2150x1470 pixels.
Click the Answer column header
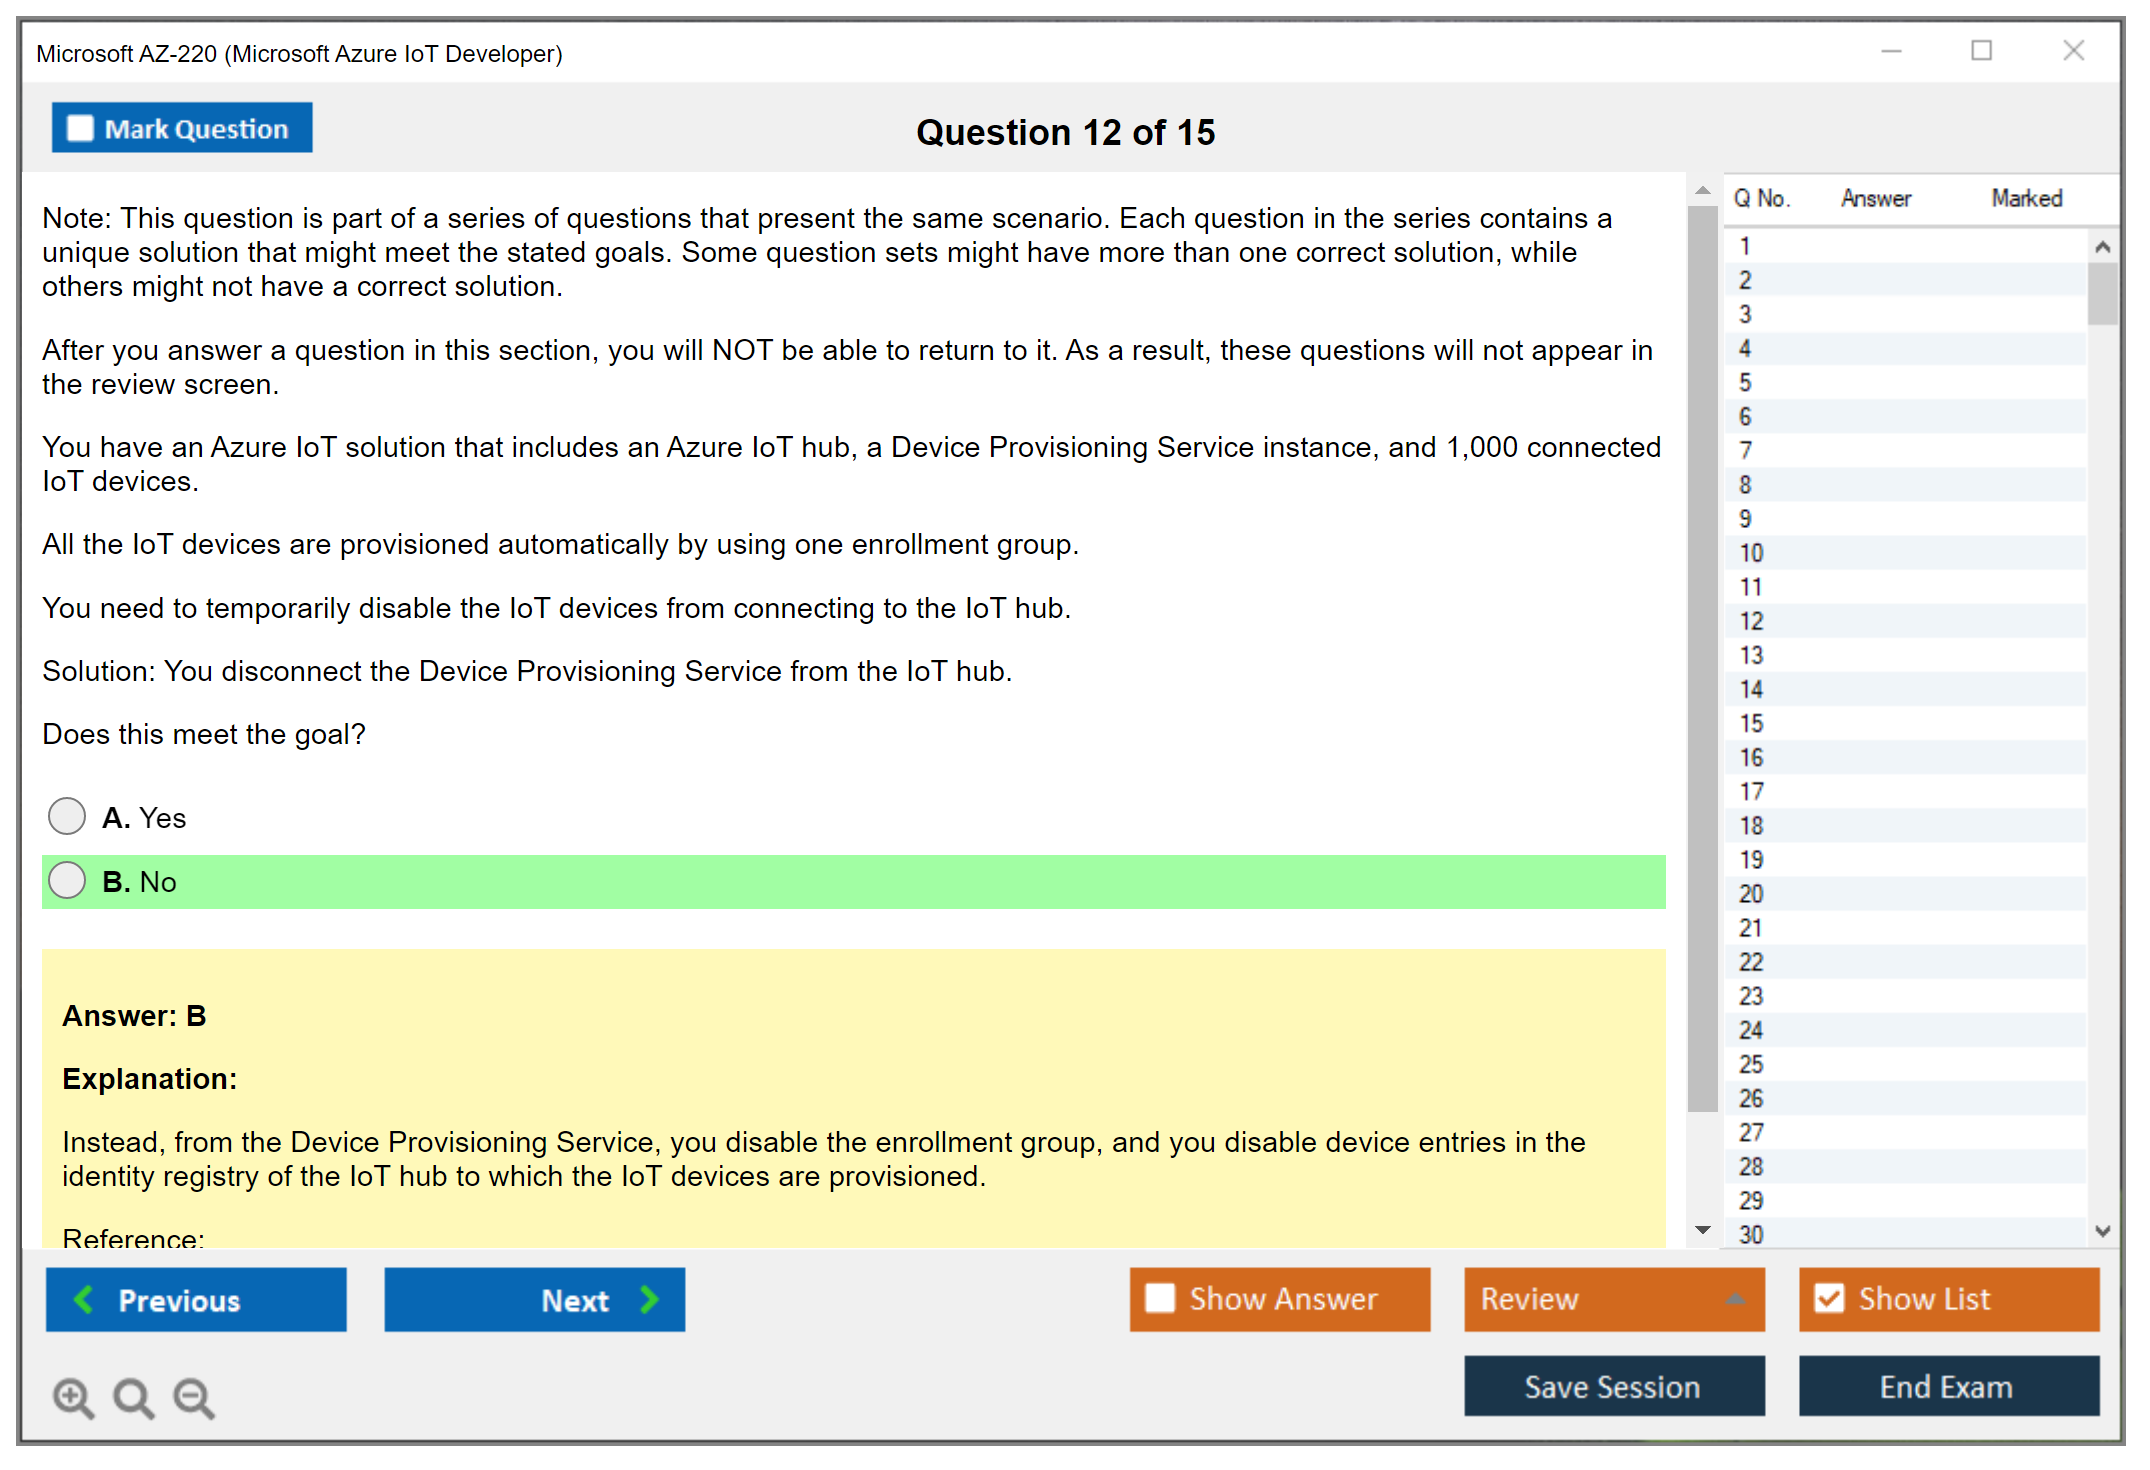(x=1875, y=198)
